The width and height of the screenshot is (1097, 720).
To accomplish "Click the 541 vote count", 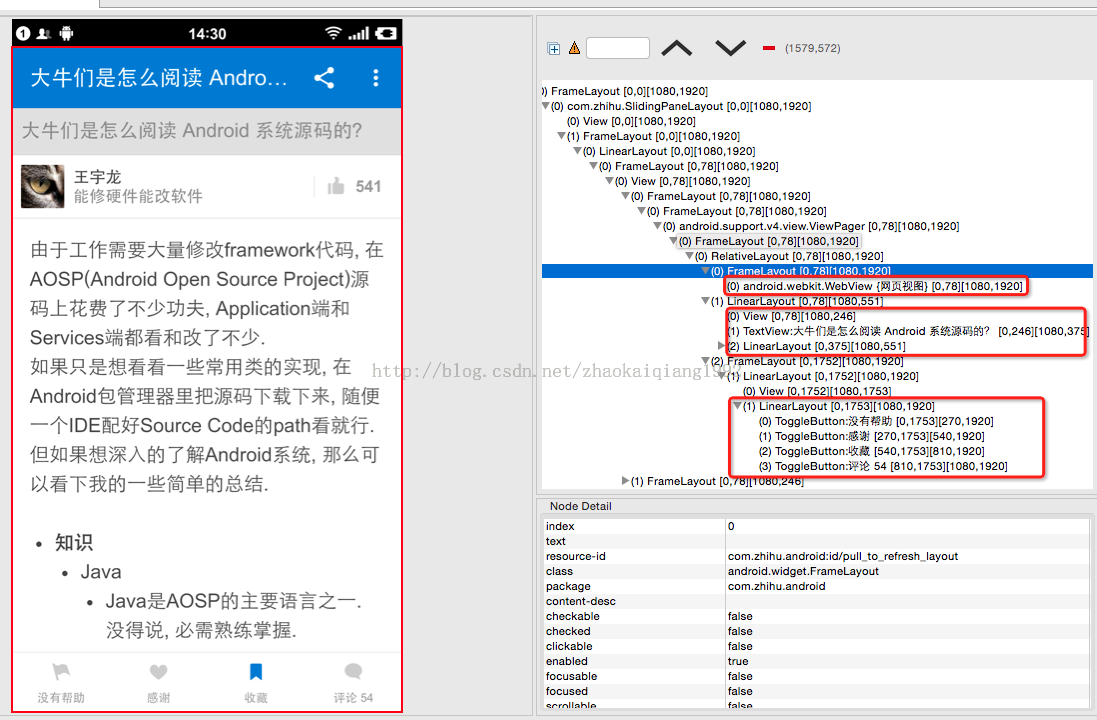I will (368, 186).
